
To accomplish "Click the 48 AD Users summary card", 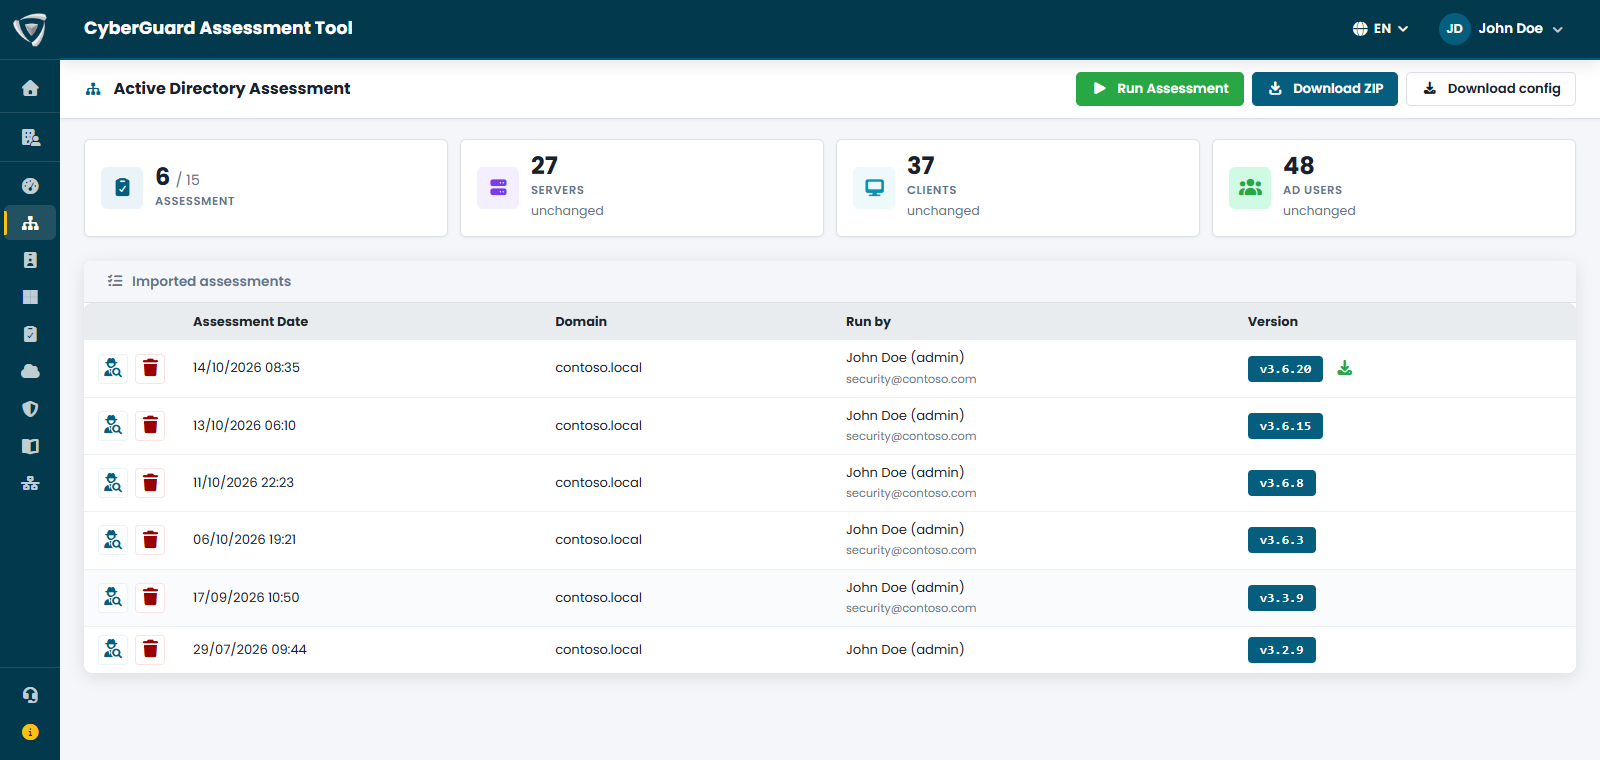I will click(1394, 188).
